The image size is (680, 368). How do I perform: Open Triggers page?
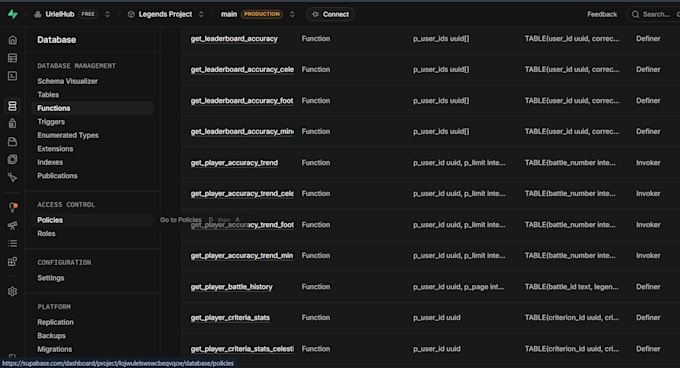coord(51,122)
